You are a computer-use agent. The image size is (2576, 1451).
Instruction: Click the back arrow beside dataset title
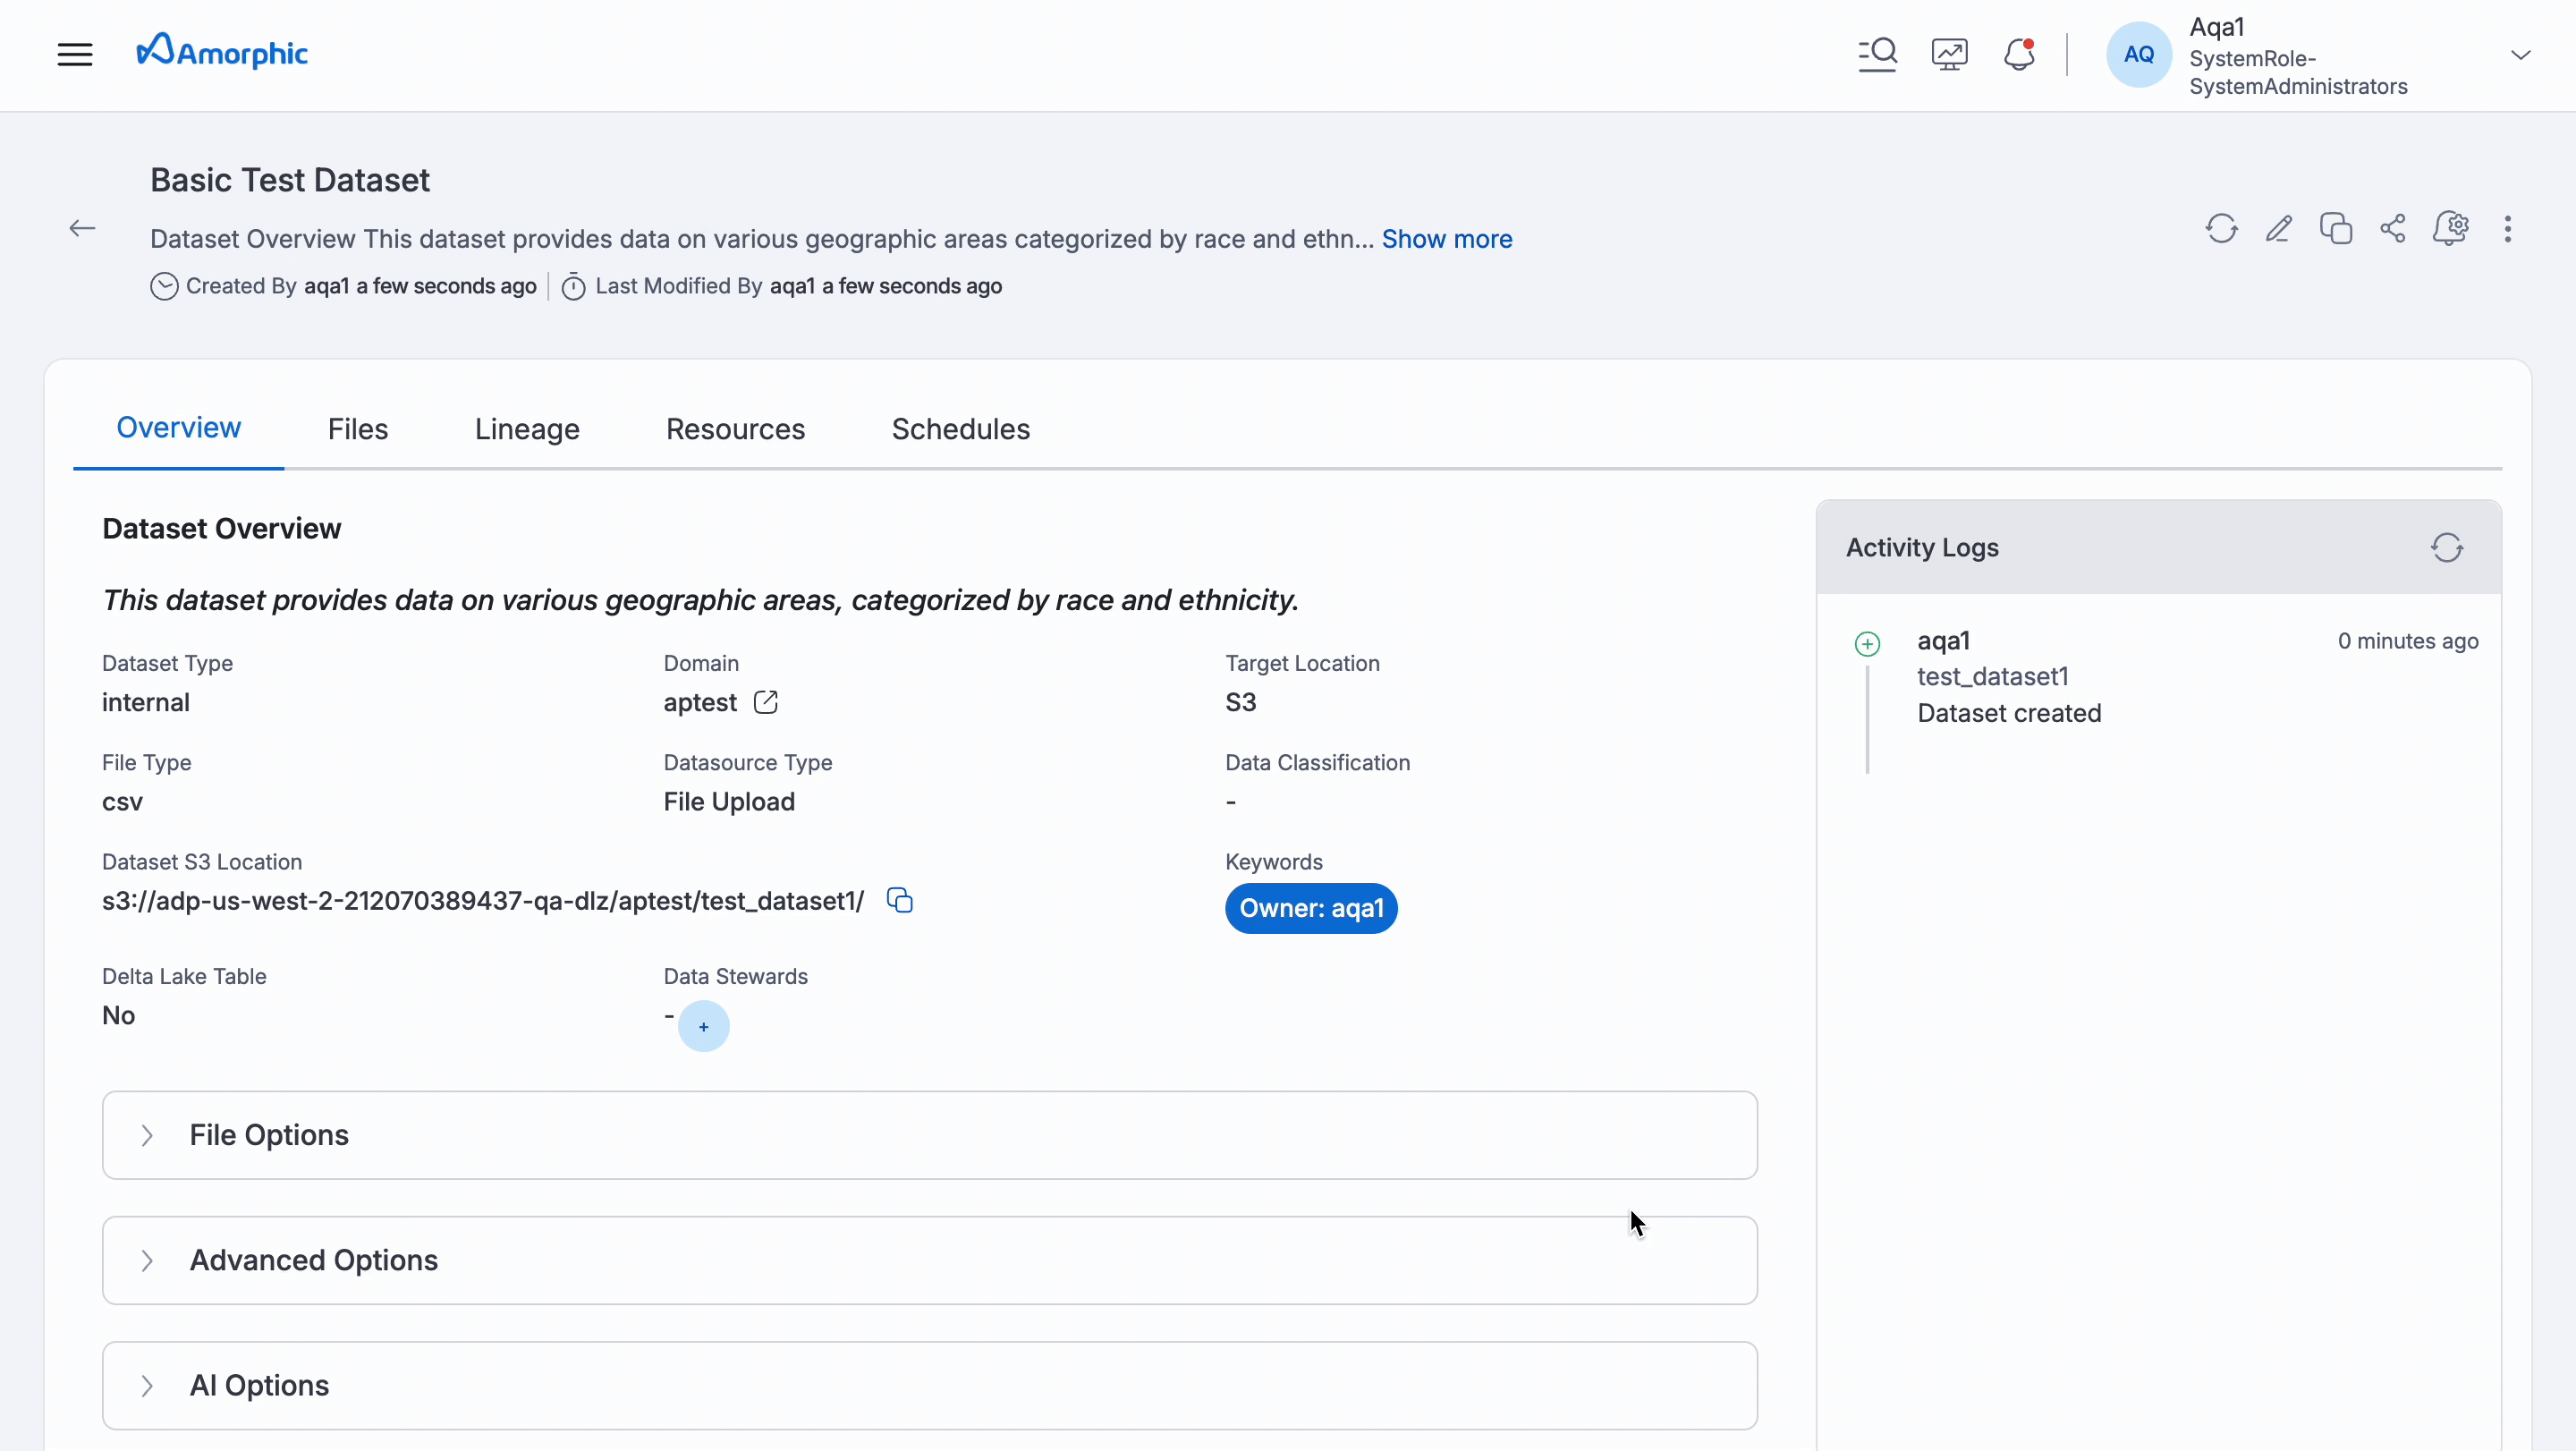coord(82,229)
